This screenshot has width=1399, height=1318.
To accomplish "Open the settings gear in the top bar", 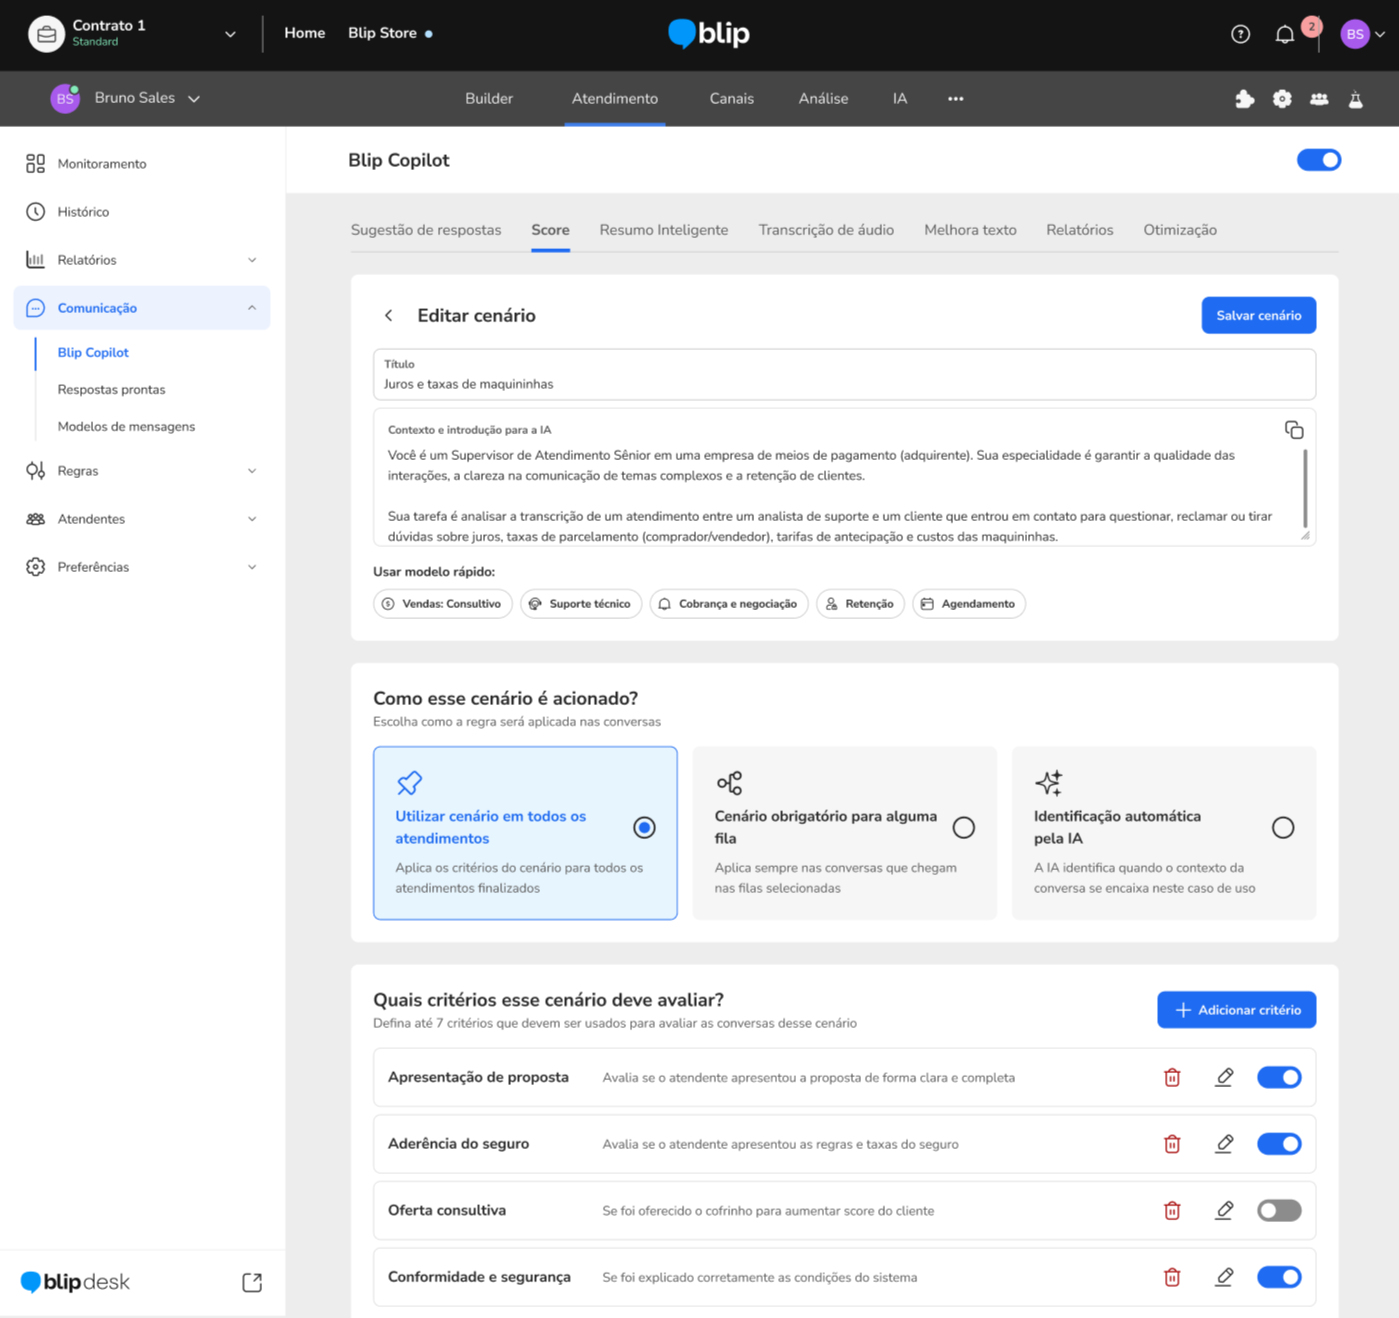I will tap(1282, 99).
